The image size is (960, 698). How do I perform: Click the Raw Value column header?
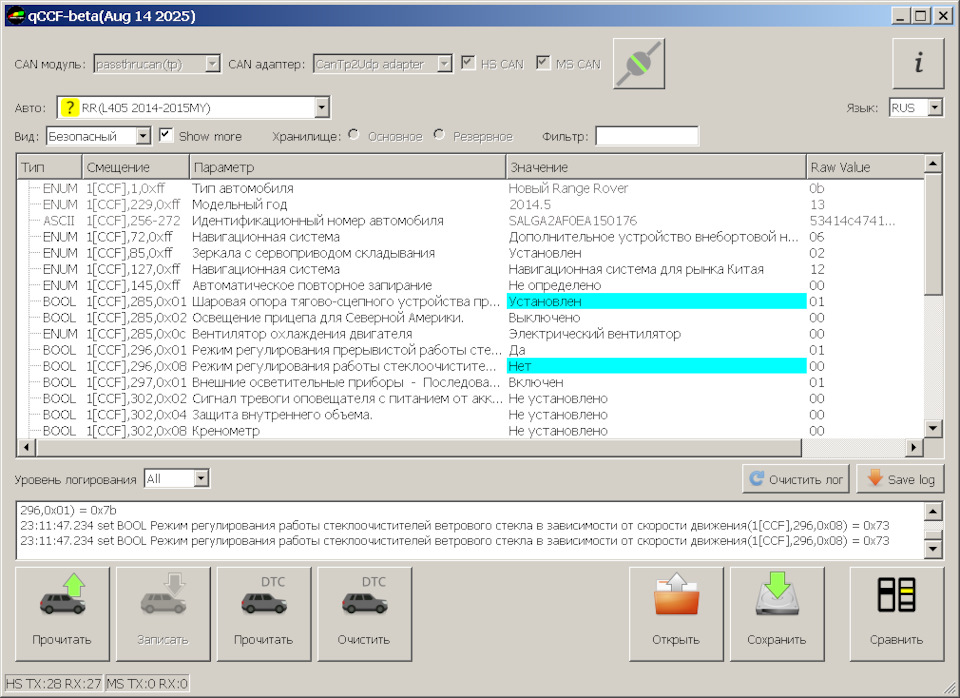point(865,167)
